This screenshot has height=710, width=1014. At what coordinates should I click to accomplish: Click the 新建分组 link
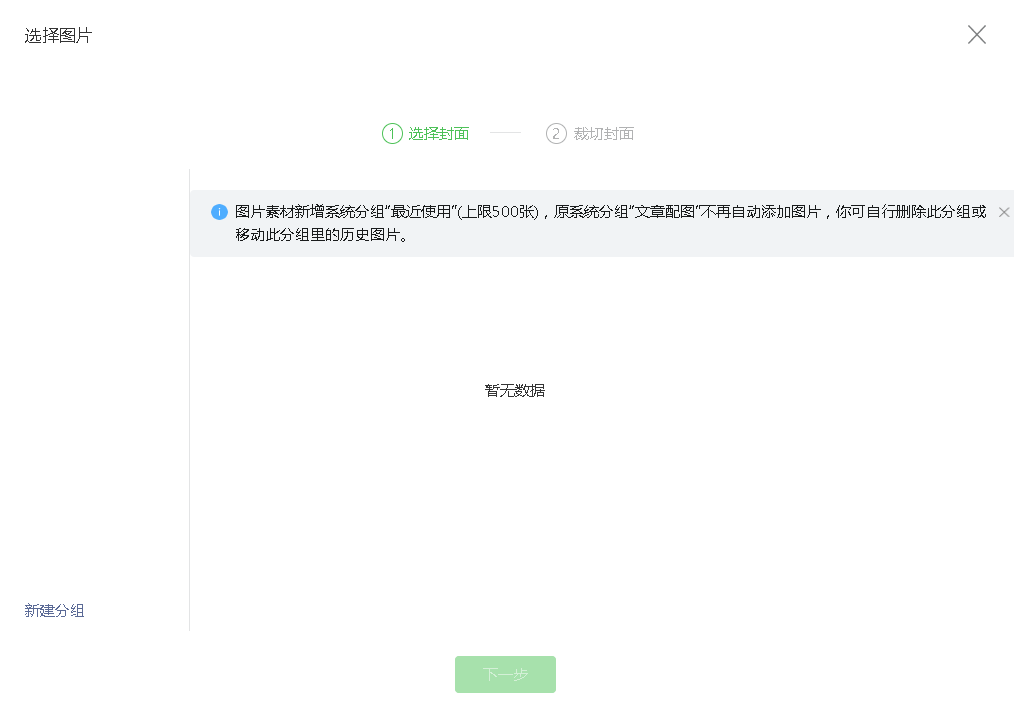[54, 610]
